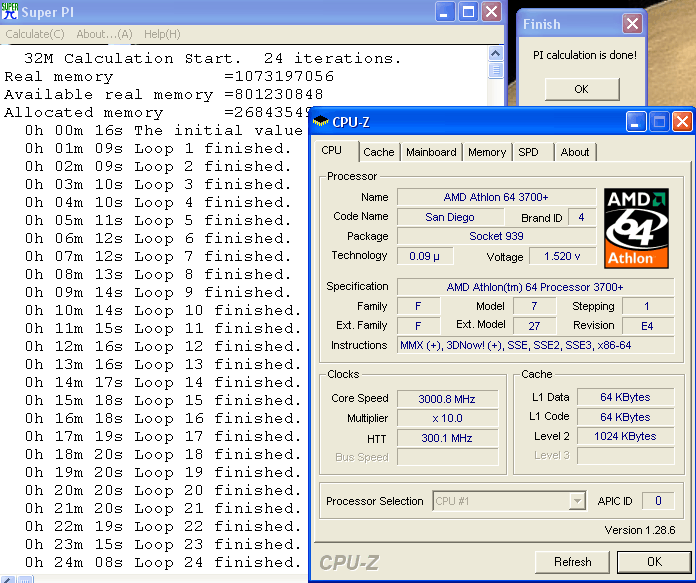This screenshot has height=583, width=696.
Task: Maximize the Super PI window
Action: click(468, 12)
